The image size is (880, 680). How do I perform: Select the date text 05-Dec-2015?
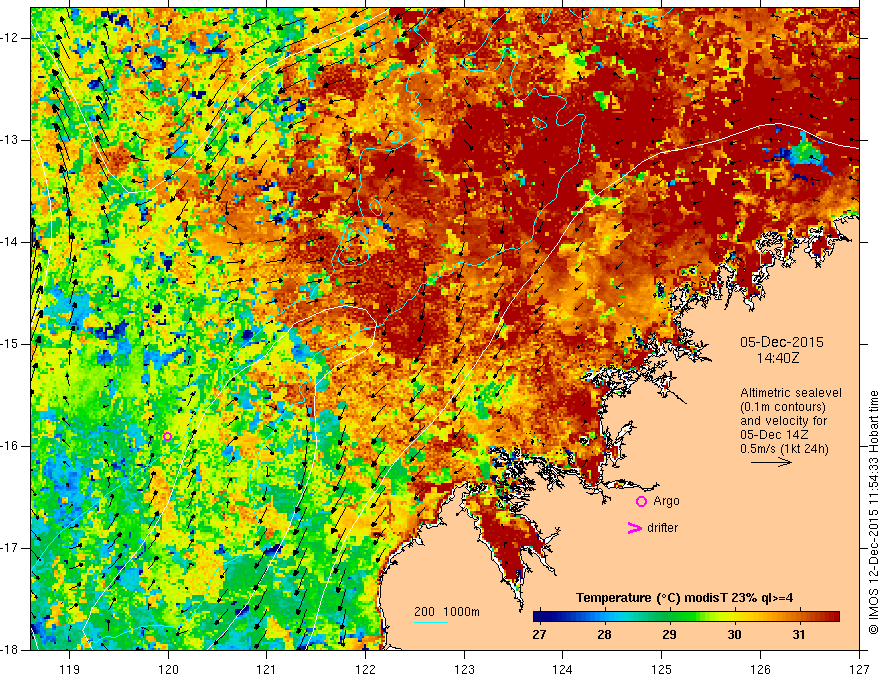[x=782, y=342]
